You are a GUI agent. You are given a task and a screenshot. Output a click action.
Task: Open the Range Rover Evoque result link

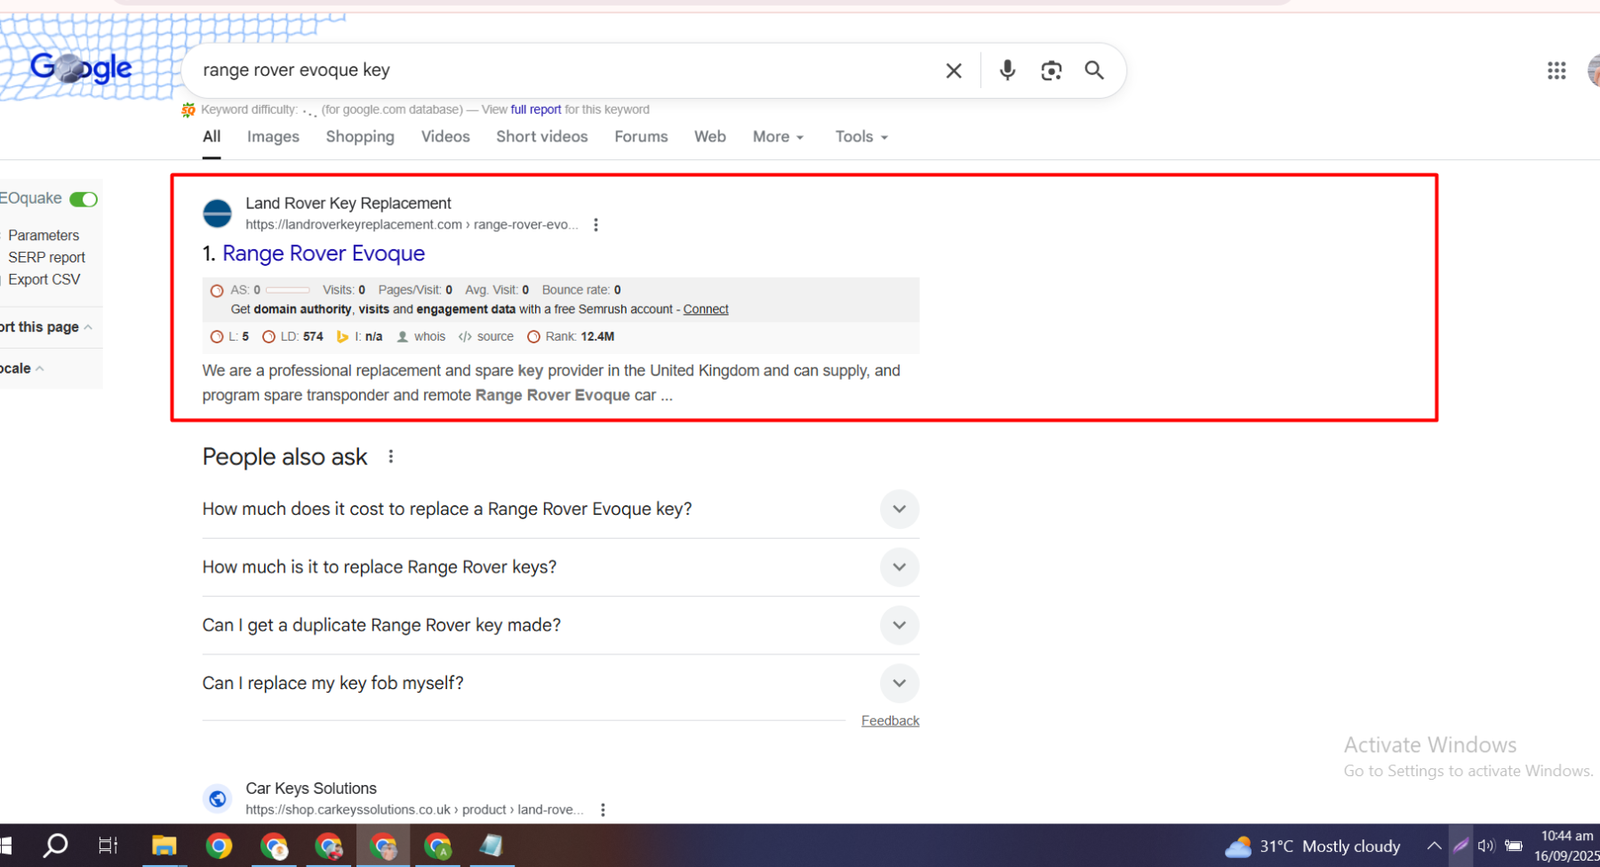click(x=323, y=254)
